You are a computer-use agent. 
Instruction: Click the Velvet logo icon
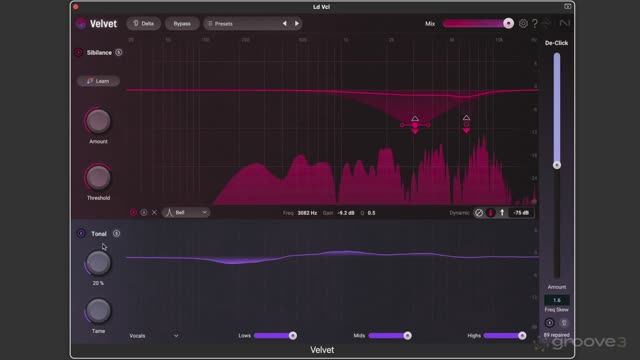pyautogui.click(x=81, y=24)
